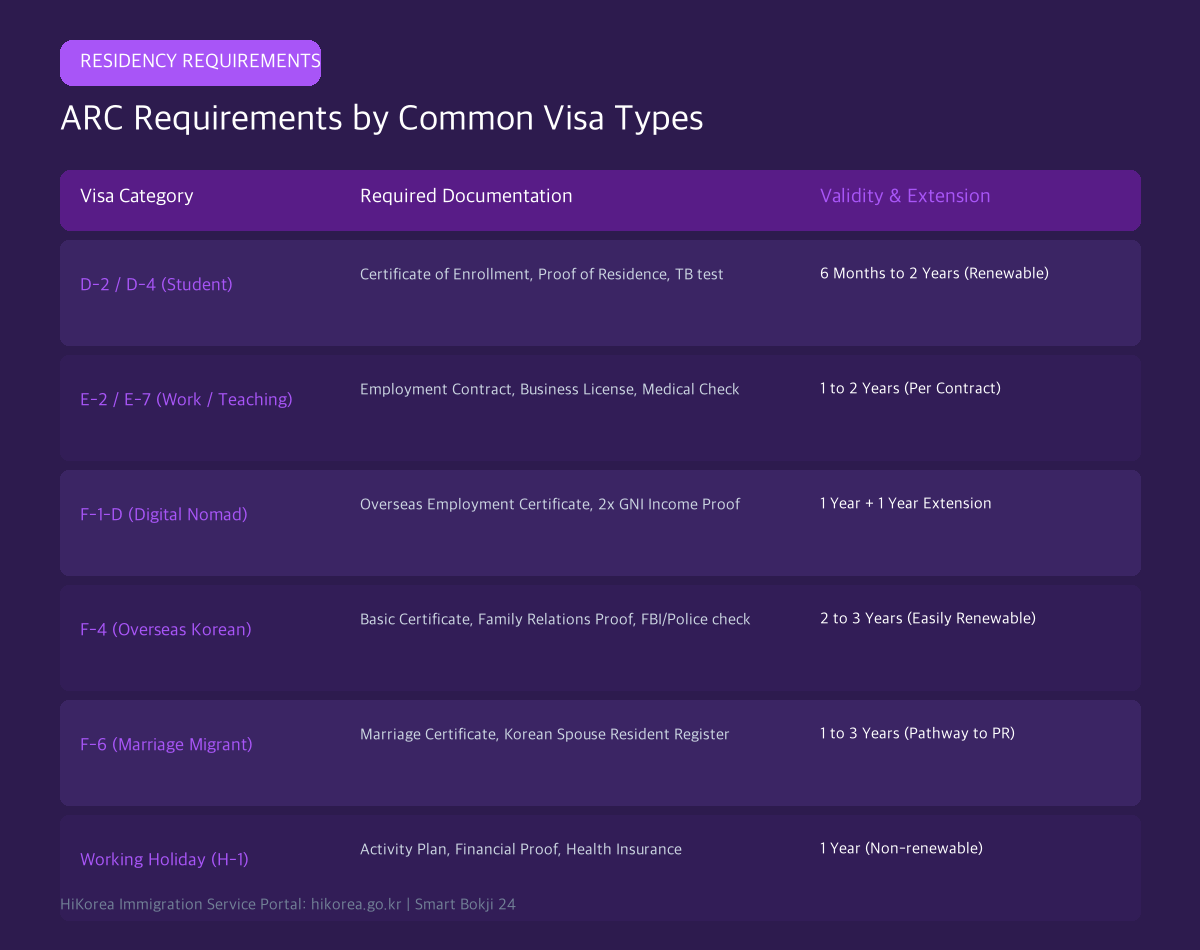Select the F-4 (Overseas Korean) label
This screenshot has height=950, width=1200.
[165, 629]
